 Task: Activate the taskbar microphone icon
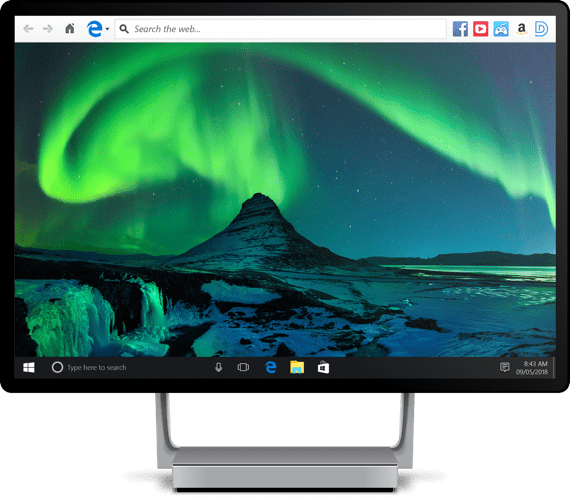click(x=218, y=368)
